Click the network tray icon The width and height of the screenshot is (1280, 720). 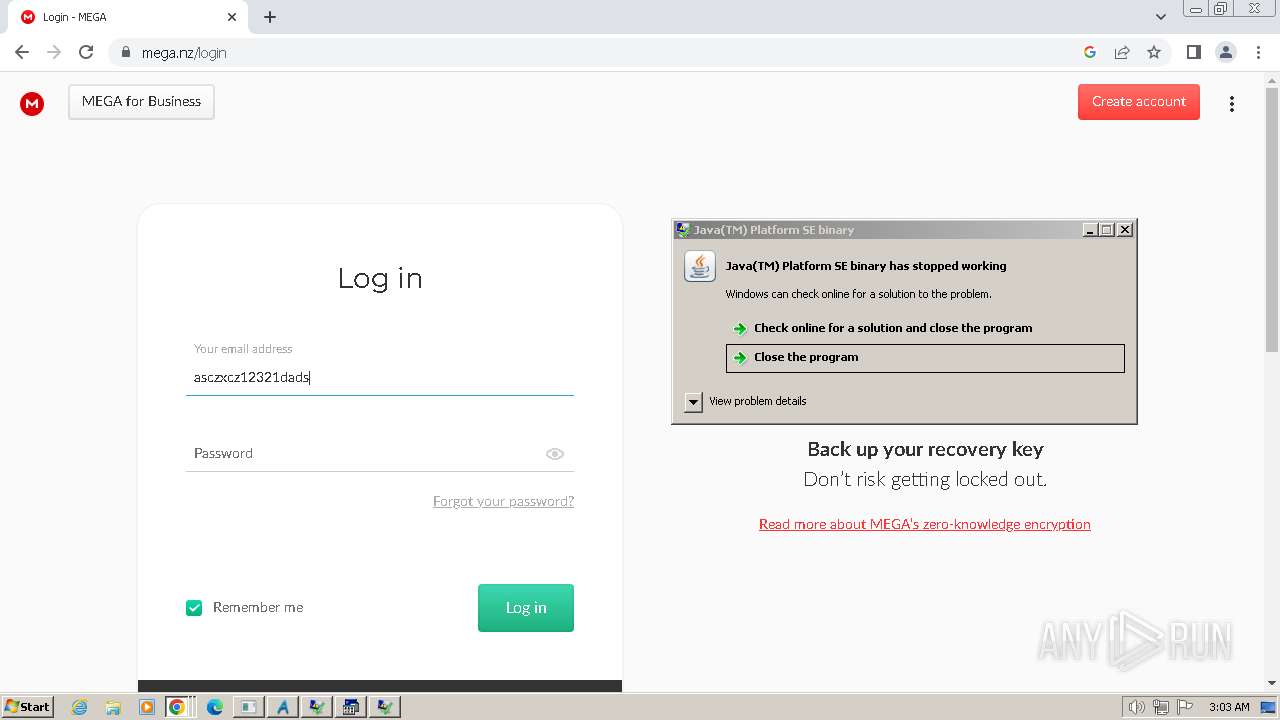(x=1161, y=707)
